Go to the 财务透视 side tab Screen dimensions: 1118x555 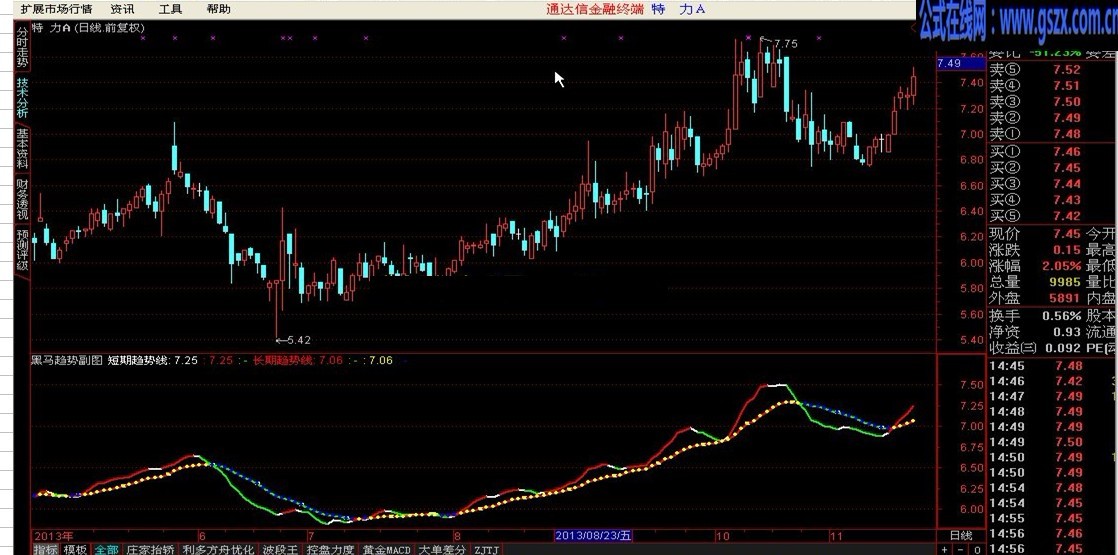click(x=22, y=199)
